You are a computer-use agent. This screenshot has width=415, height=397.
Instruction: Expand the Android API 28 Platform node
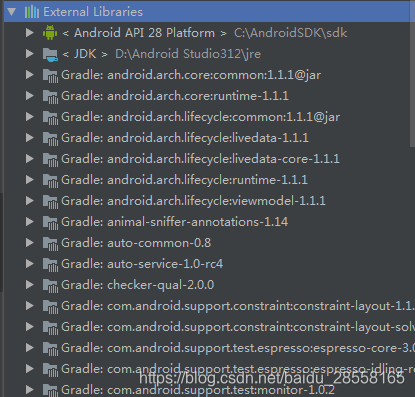(x=30, y=33)
